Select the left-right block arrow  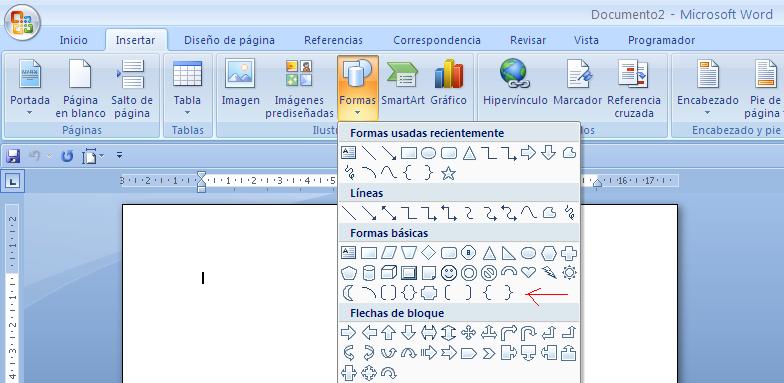coord(428,332)
